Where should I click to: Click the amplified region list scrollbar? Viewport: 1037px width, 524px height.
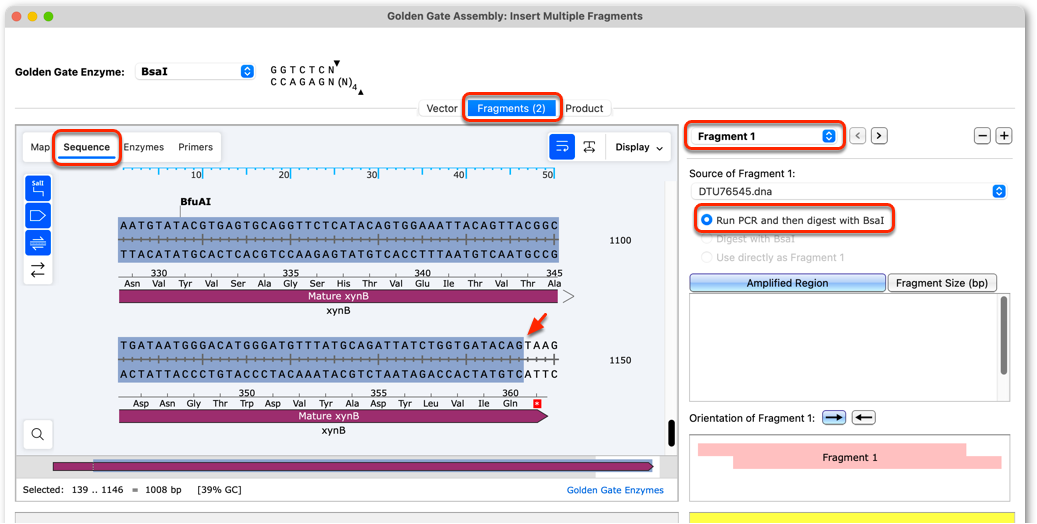(1005, 335)
